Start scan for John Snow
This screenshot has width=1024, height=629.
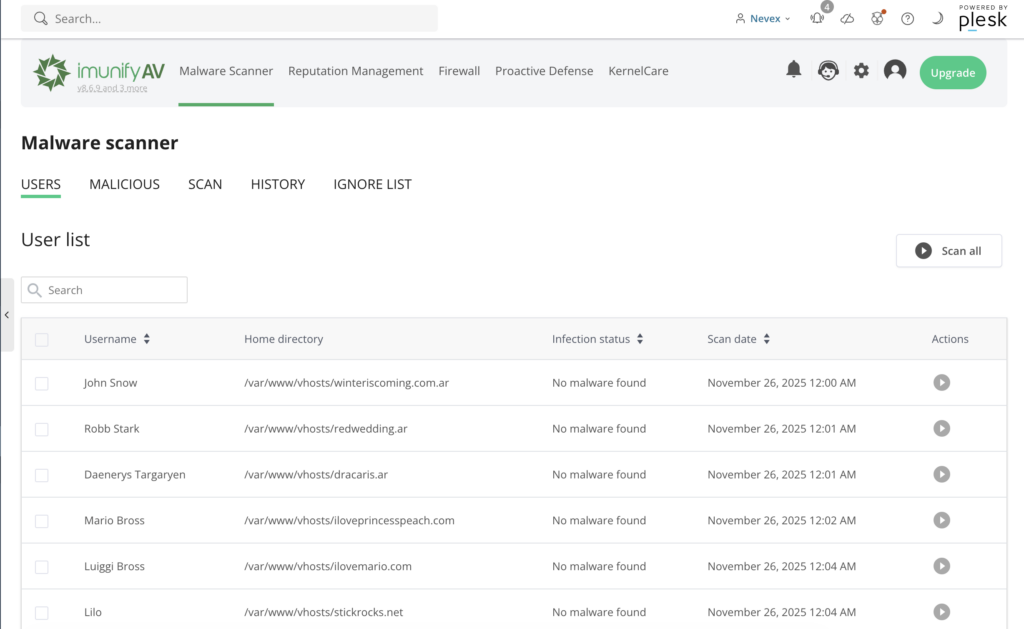pyautogui.click(x=941, y=383)
